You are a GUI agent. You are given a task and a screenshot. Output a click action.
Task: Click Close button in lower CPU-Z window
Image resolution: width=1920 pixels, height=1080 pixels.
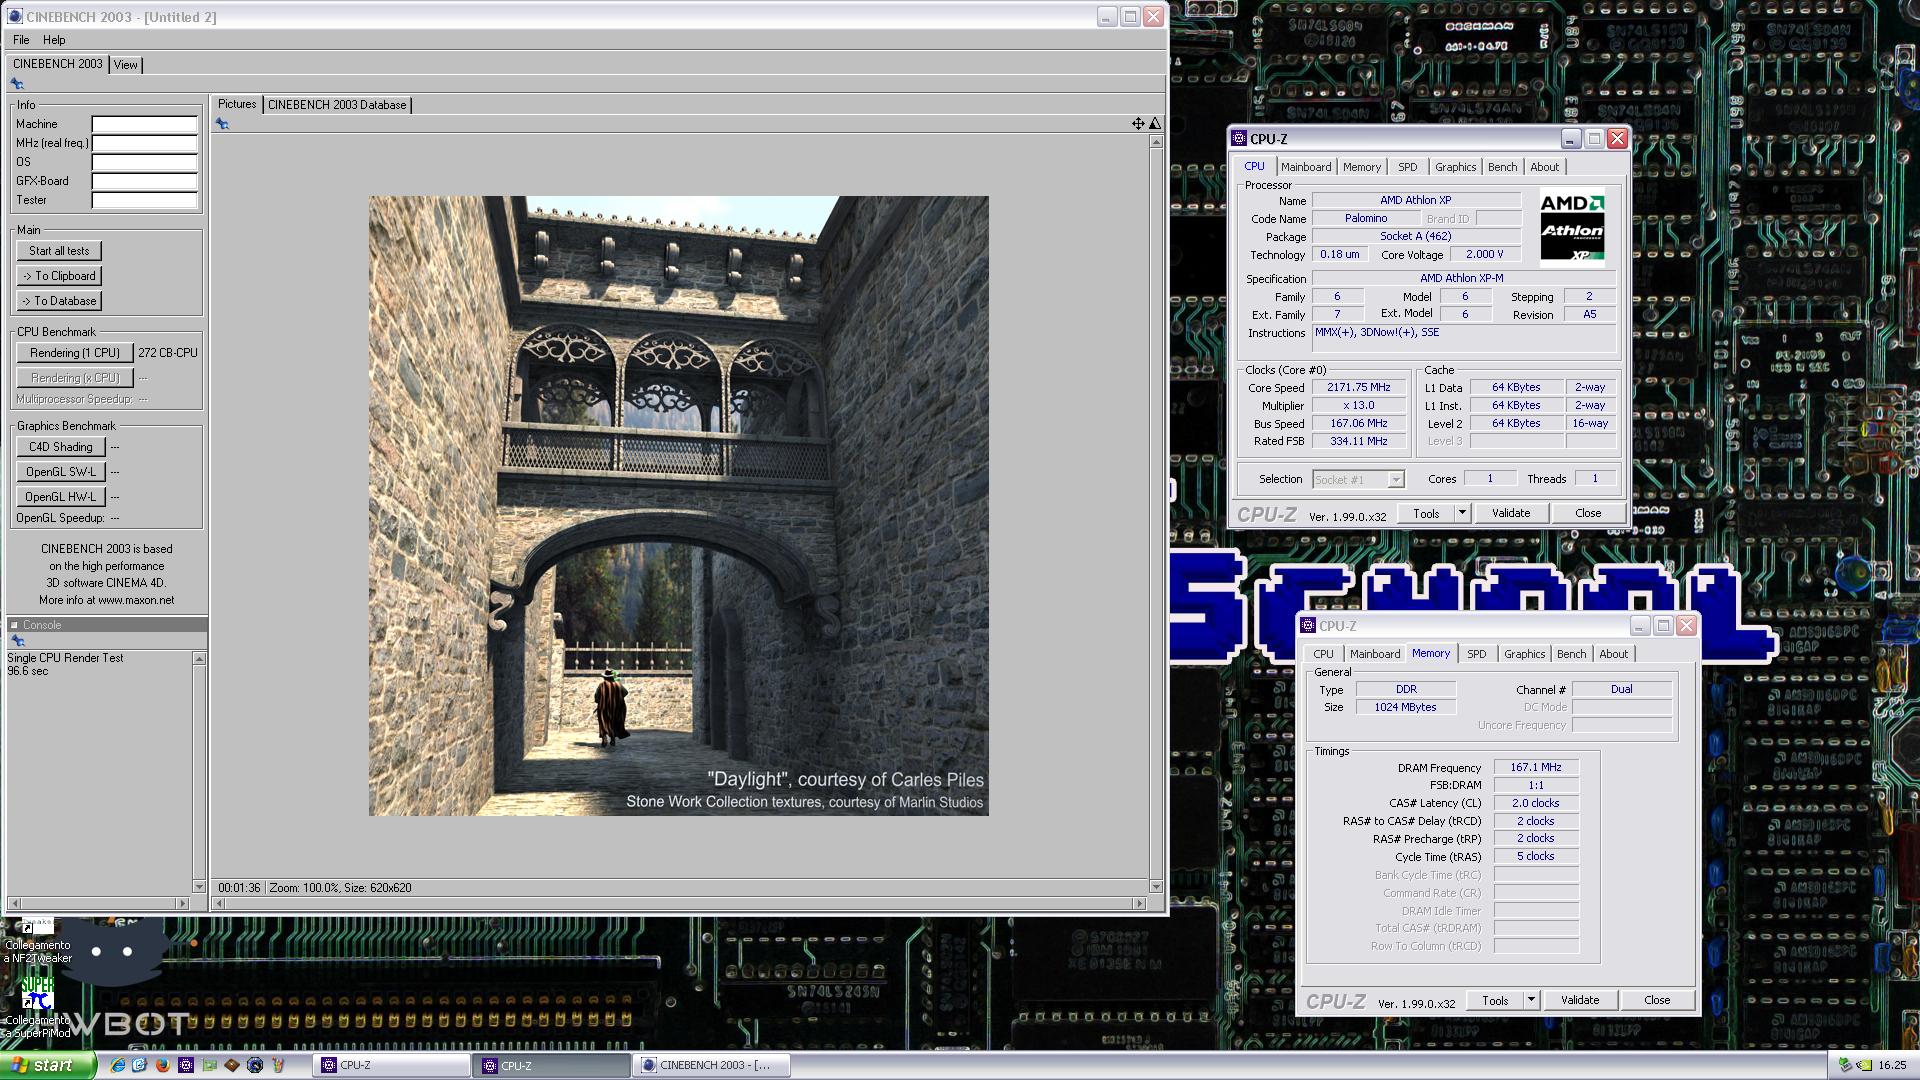(x=1656, y=1000)
